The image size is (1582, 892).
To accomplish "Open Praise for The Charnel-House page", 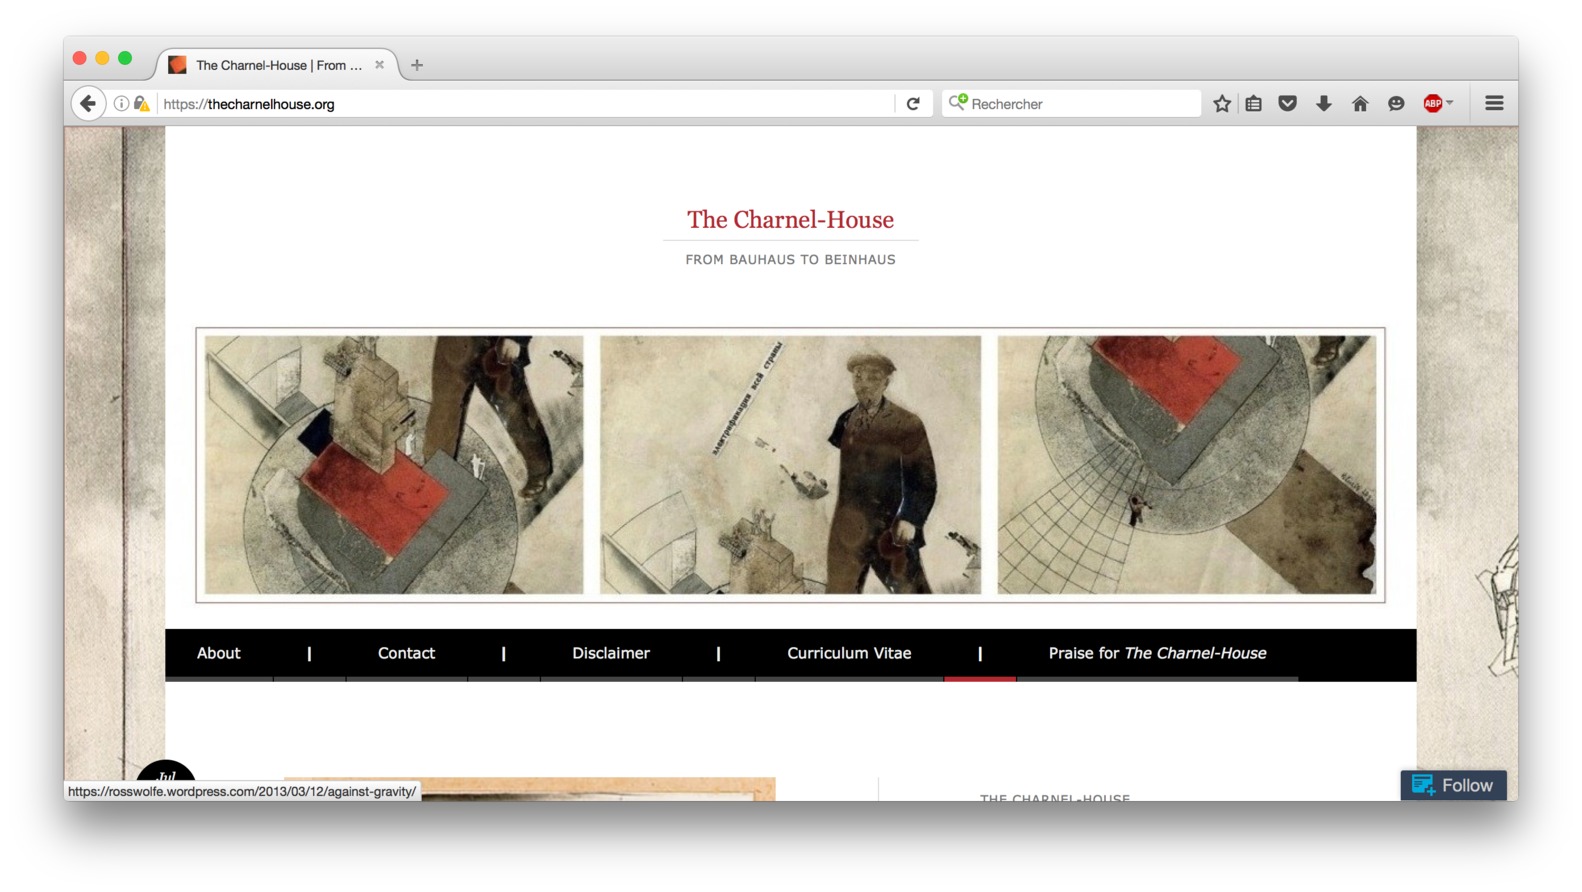I will pos(1157,653).
